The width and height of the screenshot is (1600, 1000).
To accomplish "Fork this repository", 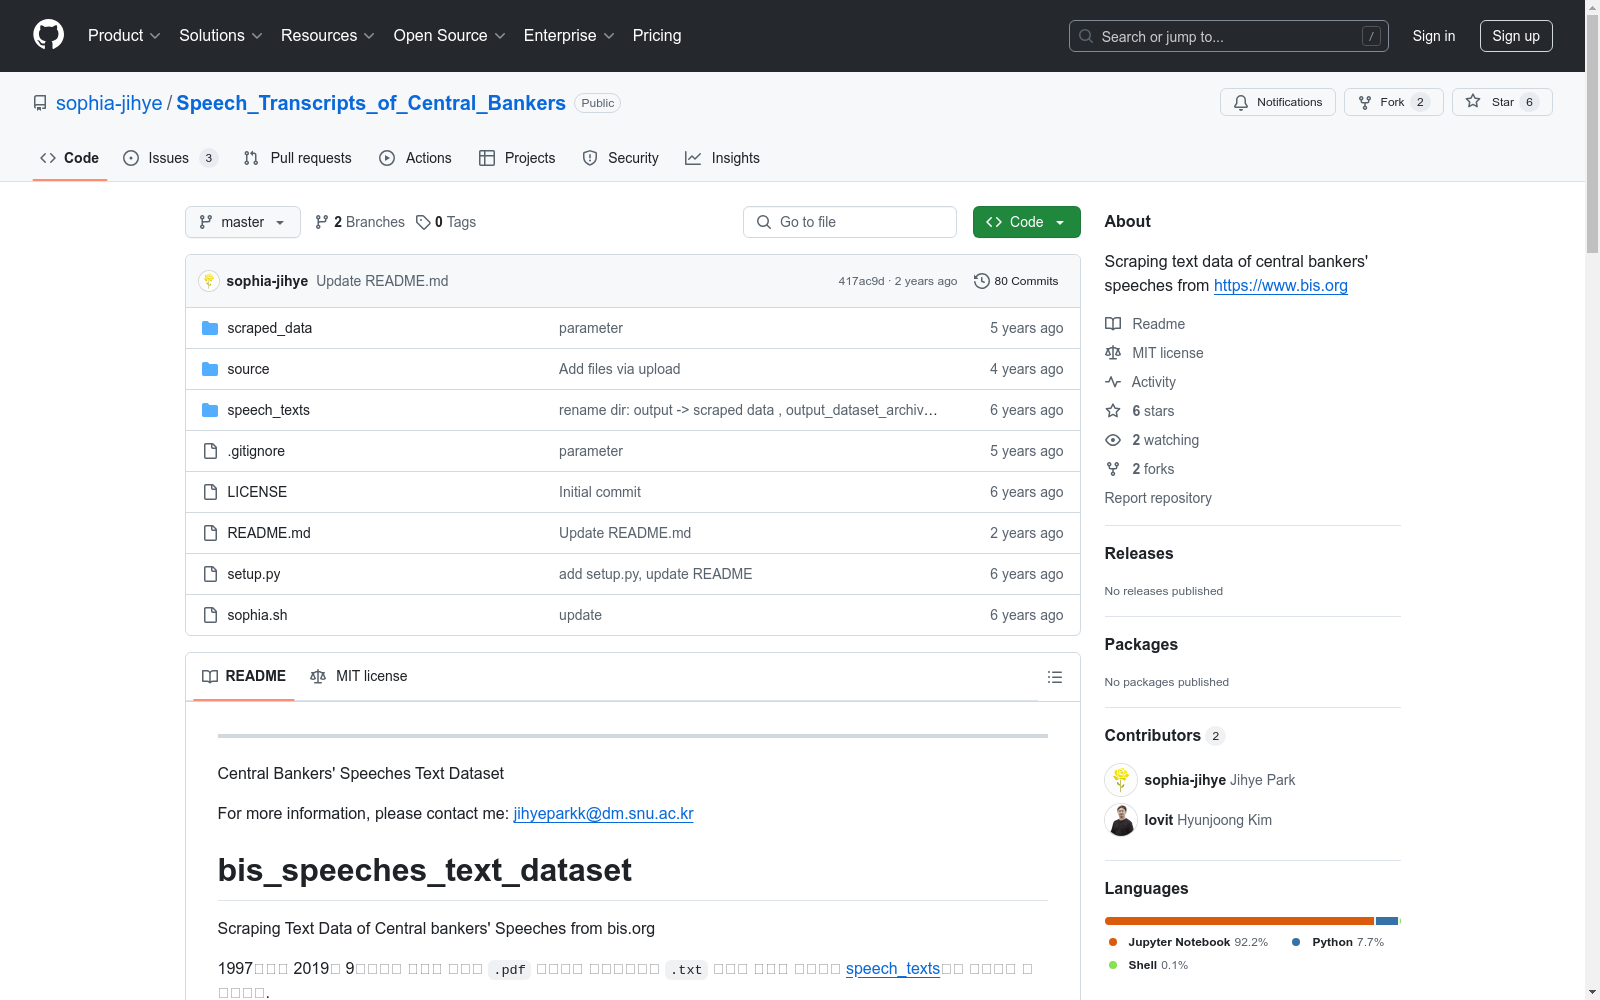I will coord(1394,102).
